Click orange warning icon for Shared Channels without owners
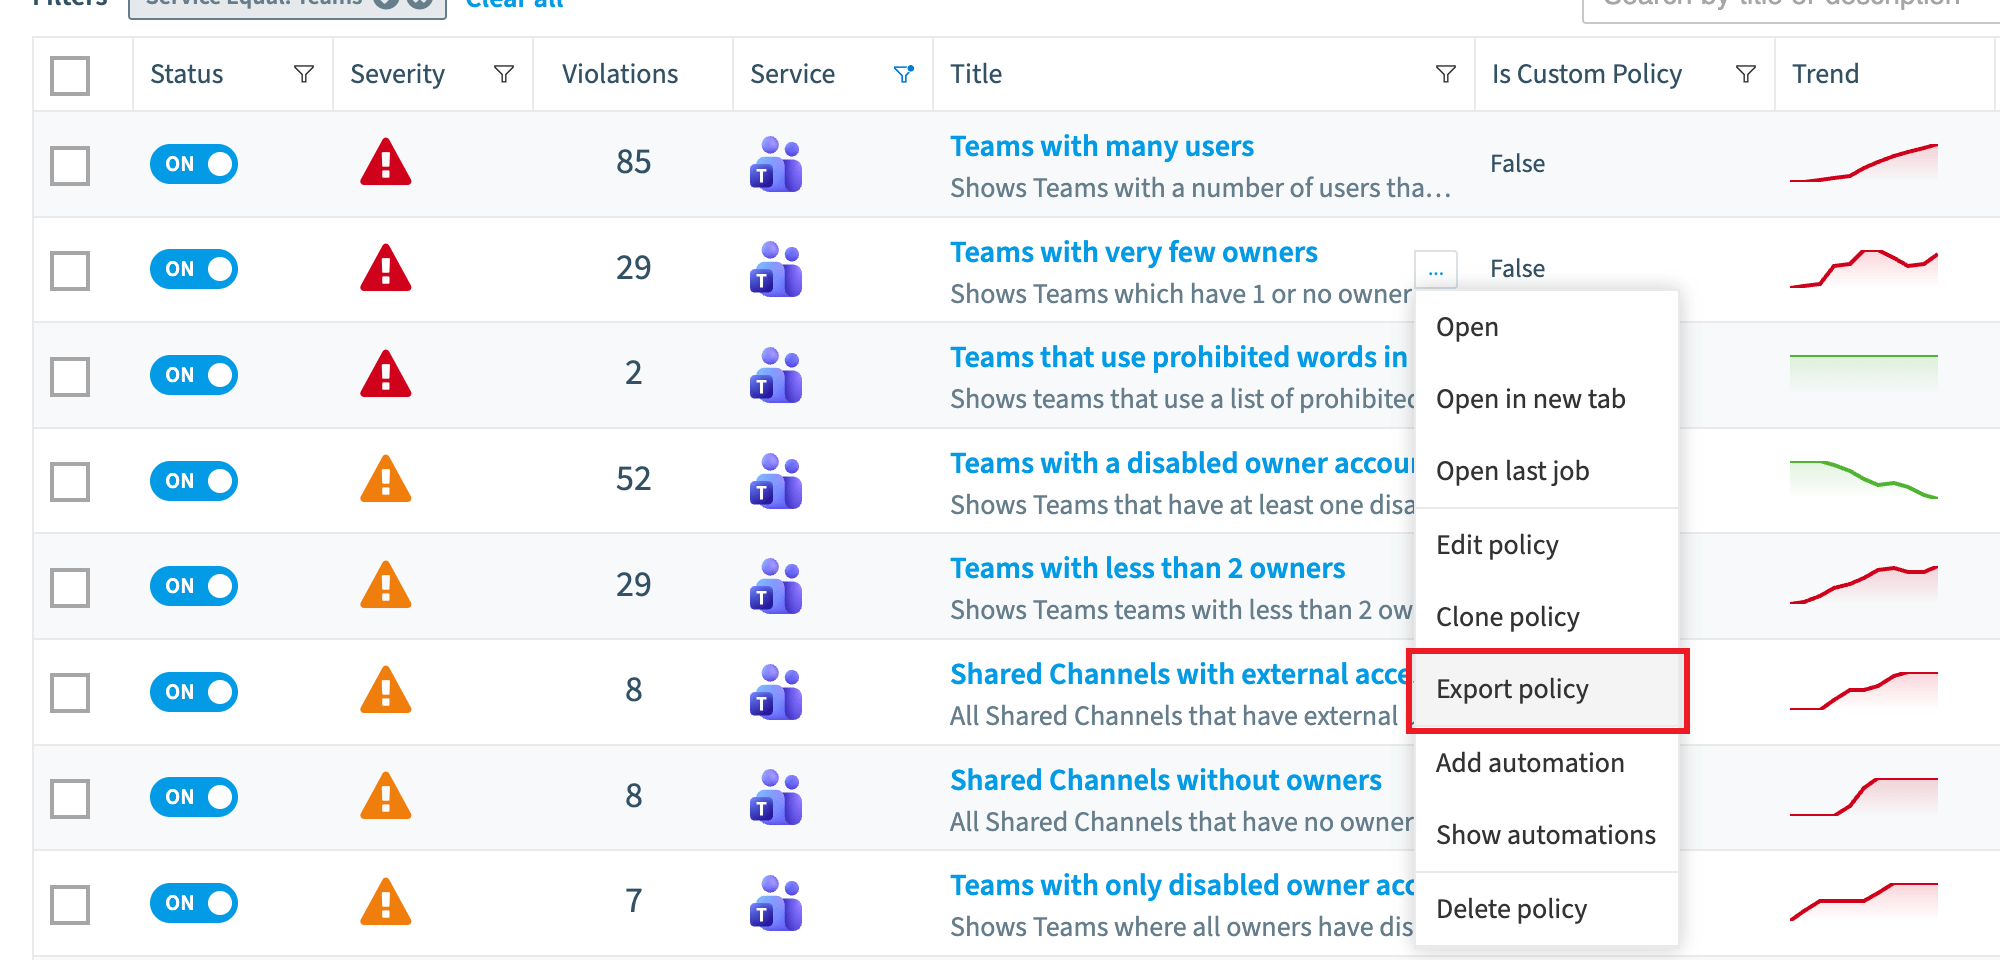Viewport: 2000px width, 960px height. [x=386, y=796]
